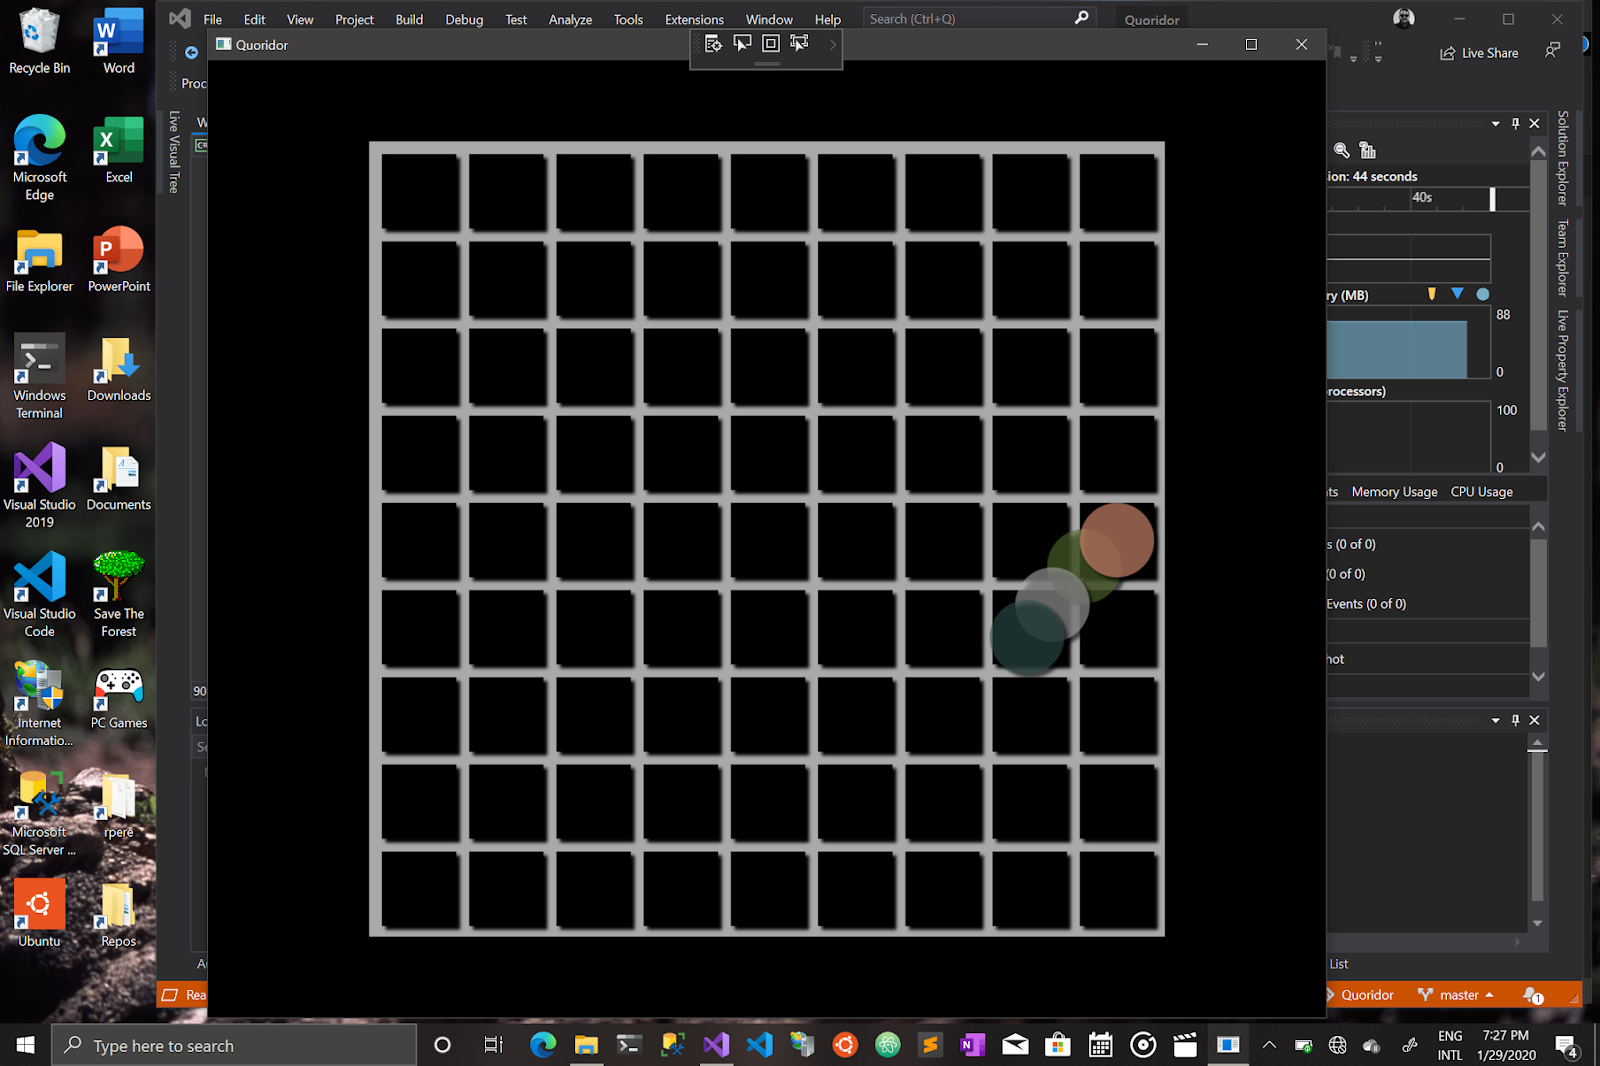
Task: Expand the debug overlay toolbar chevron
Action: point(833,43)
